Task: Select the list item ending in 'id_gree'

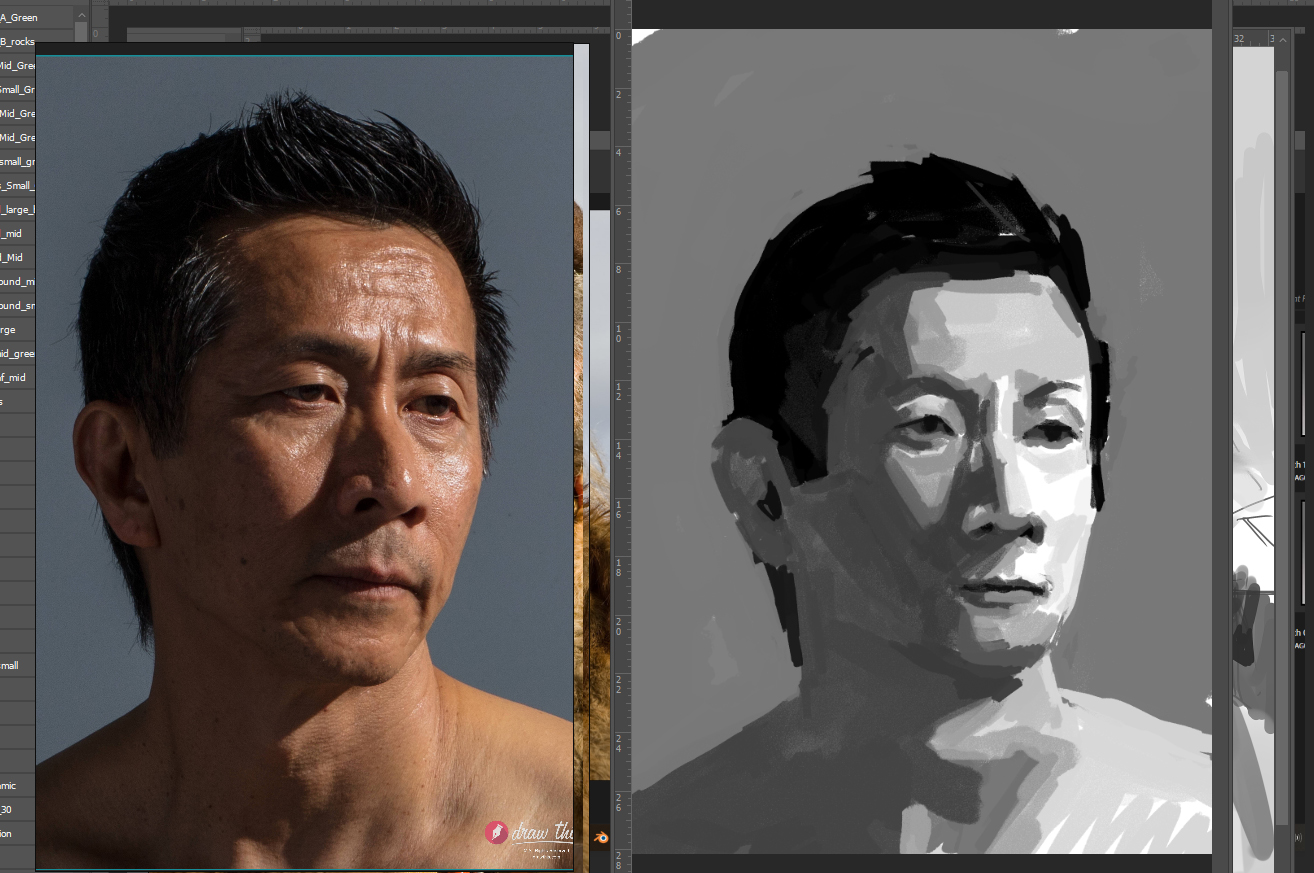Action: pyautogui.click(x=18, y=353)
